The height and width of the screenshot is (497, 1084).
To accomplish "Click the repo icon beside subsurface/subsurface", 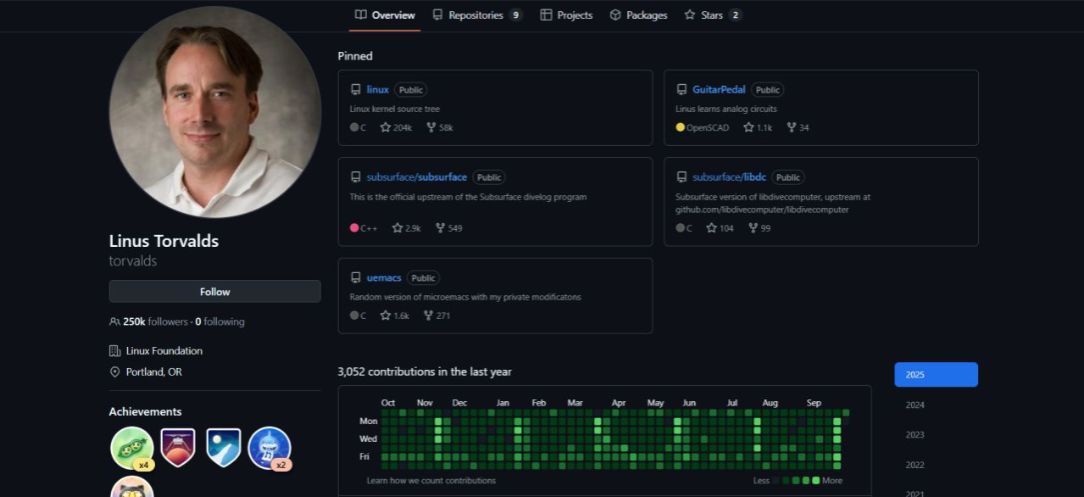I will click(x=355, y=178).
